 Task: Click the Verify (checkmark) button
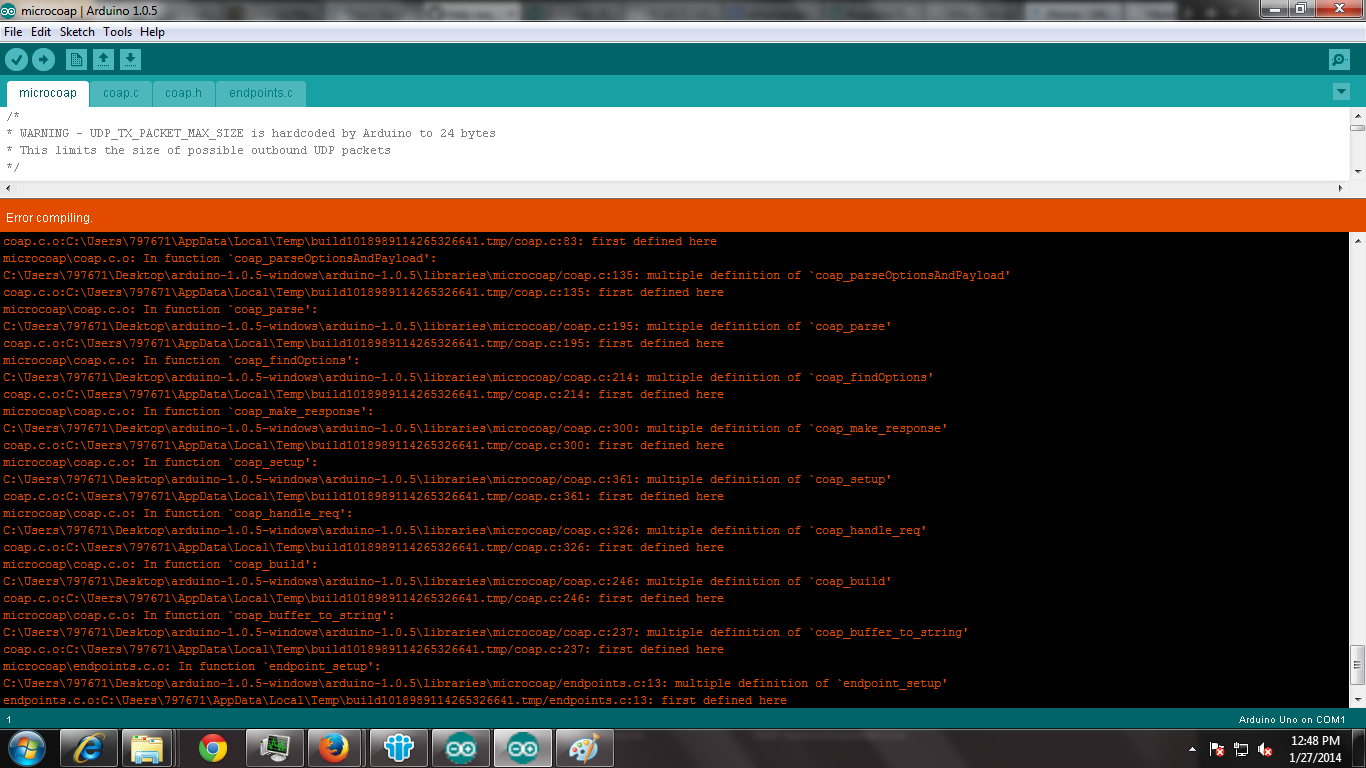point(17,60)
